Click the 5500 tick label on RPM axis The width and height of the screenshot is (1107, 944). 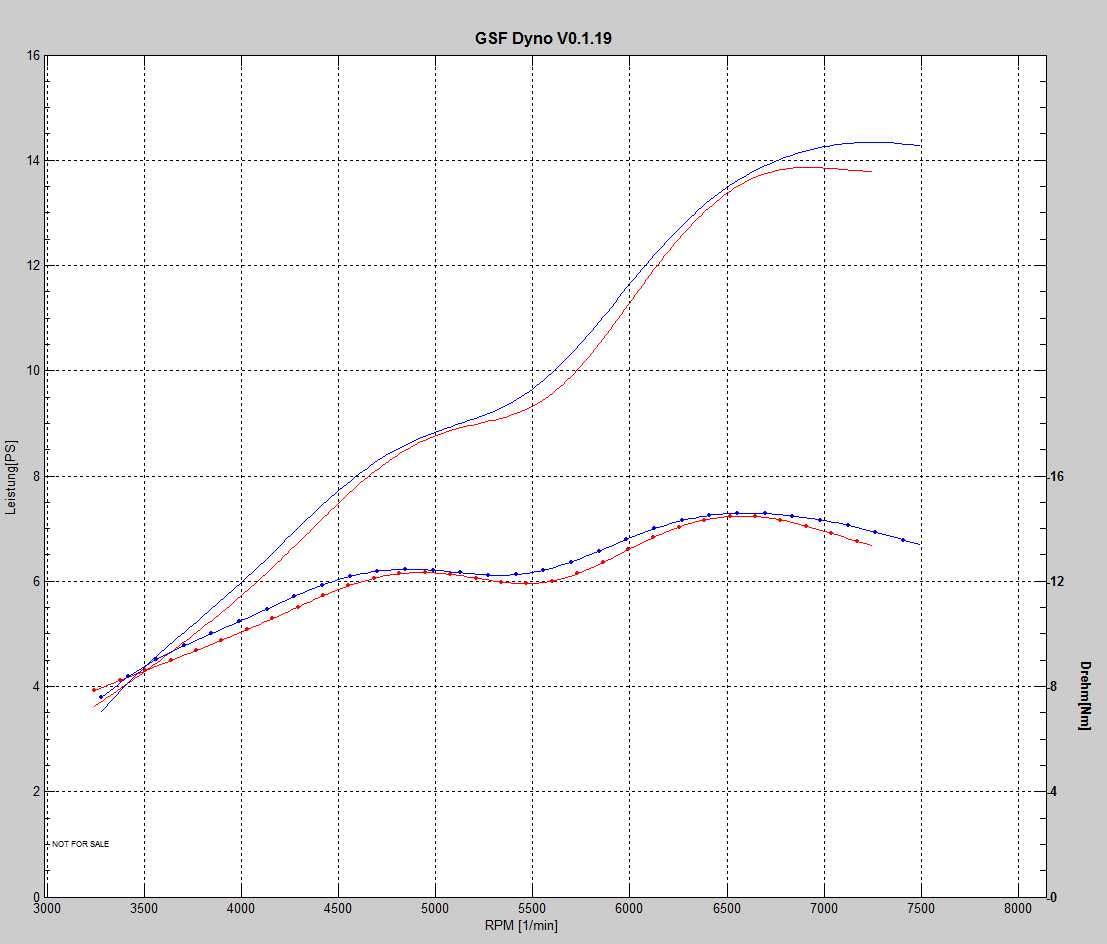532,909
